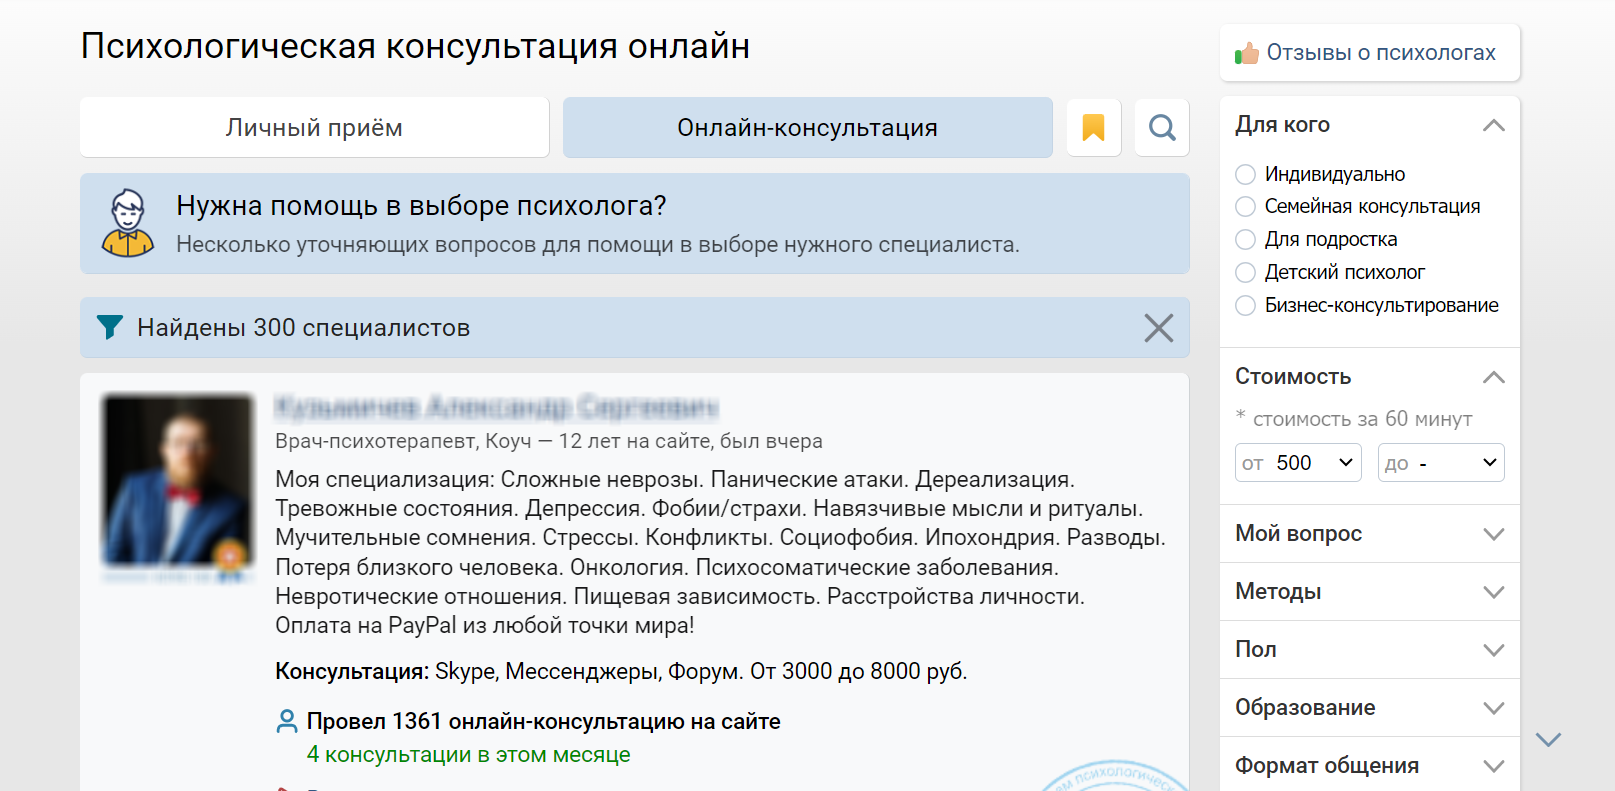Click the blue funnel filter icon
This screenshot has height=791, width=1615.
click(110, 327)
